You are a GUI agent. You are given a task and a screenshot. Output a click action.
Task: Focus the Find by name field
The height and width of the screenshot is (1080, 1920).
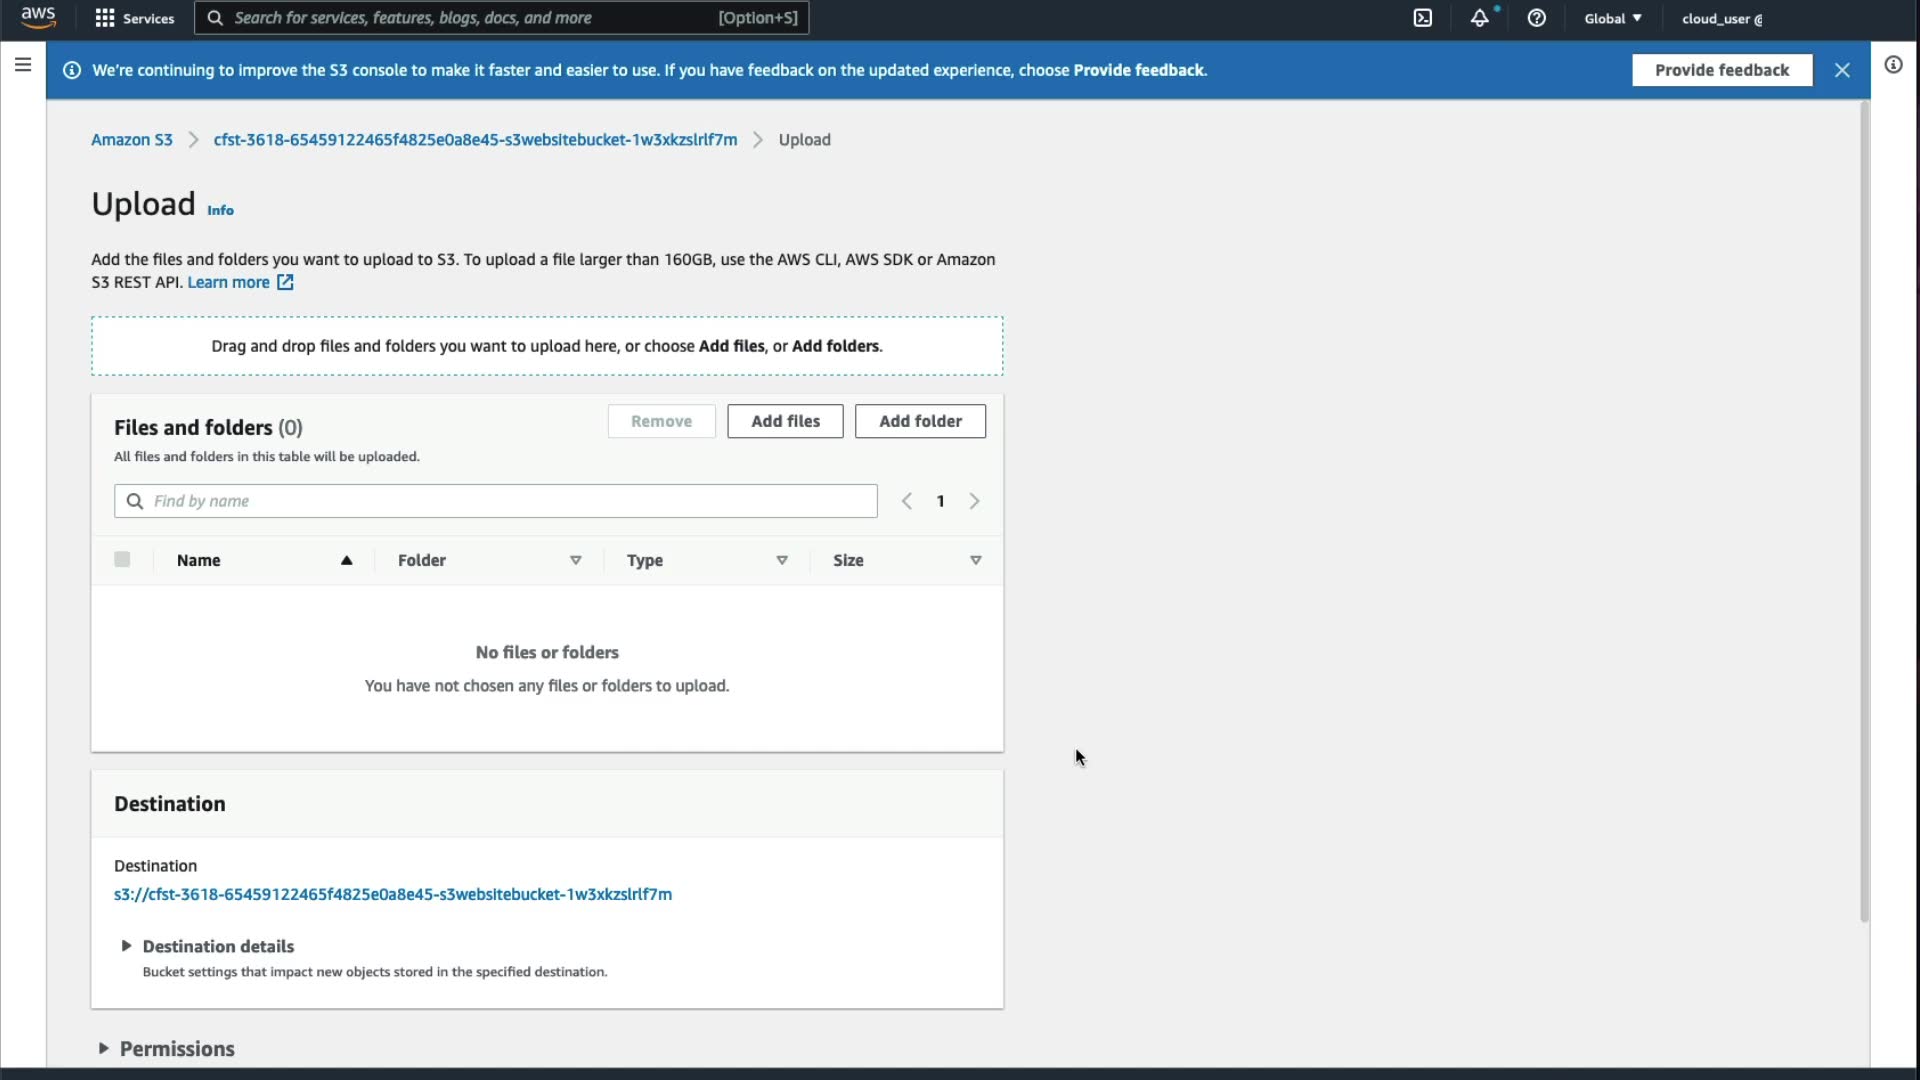pos(510,501)
